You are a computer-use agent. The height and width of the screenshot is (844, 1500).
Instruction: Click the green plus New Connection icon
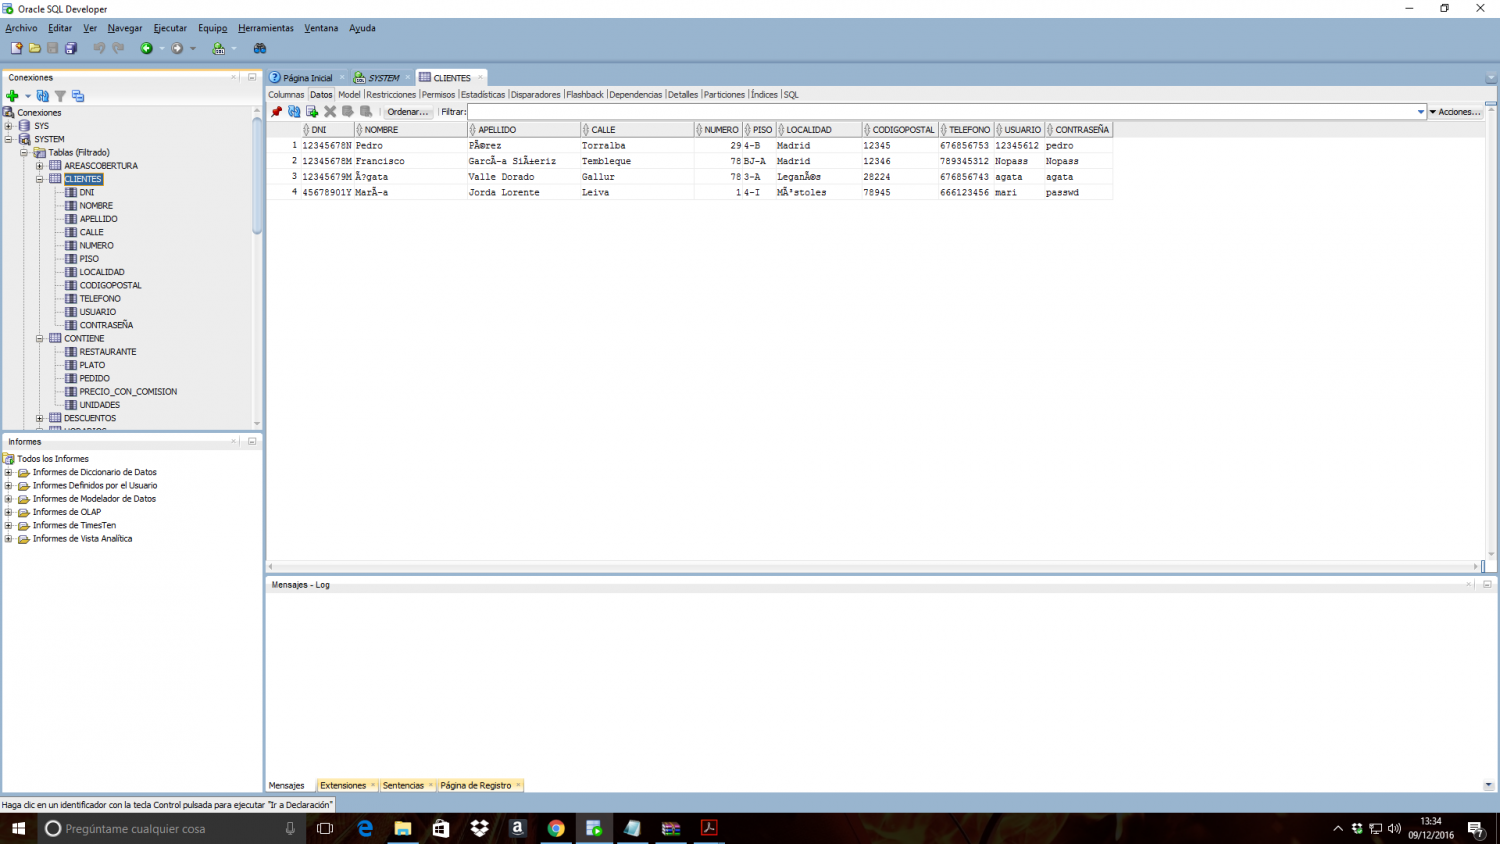pyautogui.click(x=12, y=96)
